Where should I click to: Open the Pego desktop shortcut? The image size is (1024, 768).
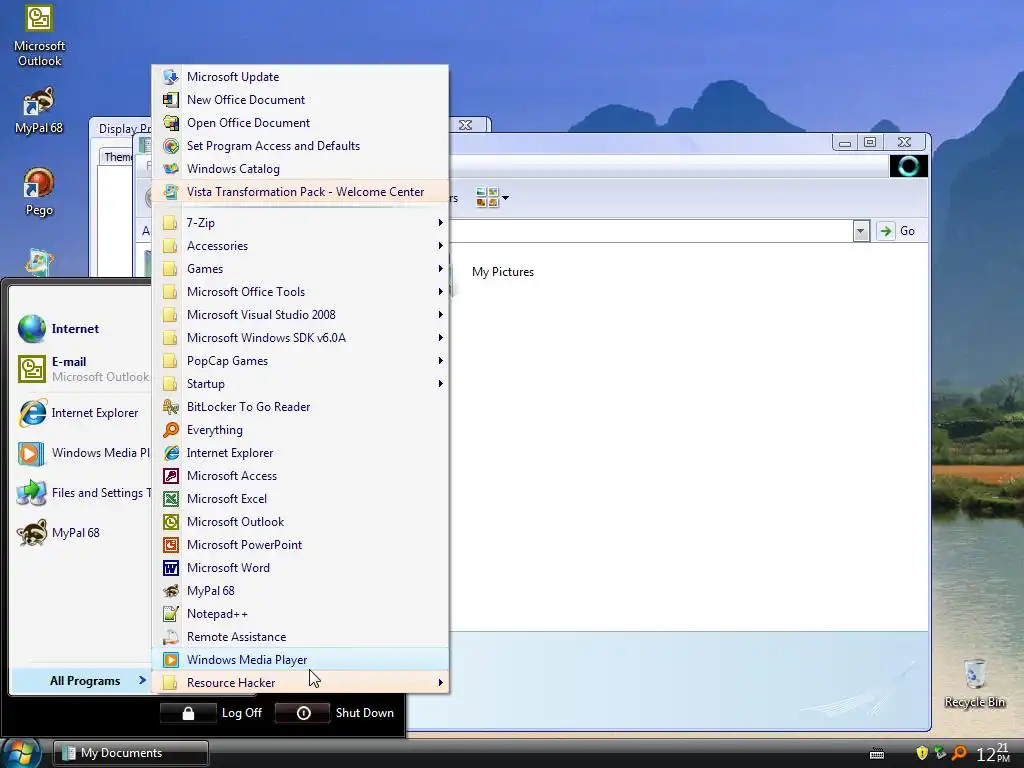pyautogui.click(x=39, y=192)
